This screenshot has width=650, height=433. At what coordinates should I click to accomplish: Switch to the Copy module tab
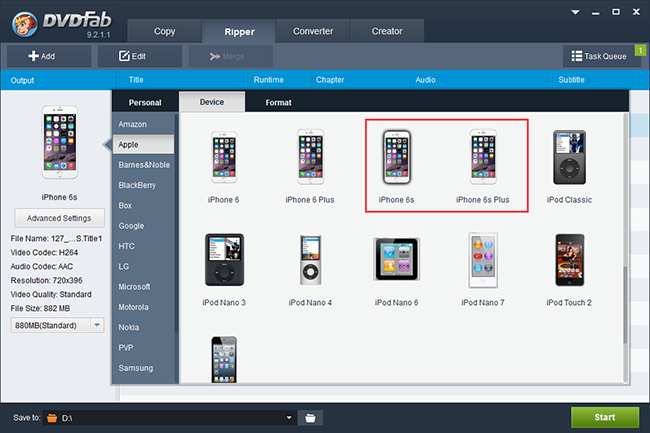pyautogui.click(x=165, y=31)
